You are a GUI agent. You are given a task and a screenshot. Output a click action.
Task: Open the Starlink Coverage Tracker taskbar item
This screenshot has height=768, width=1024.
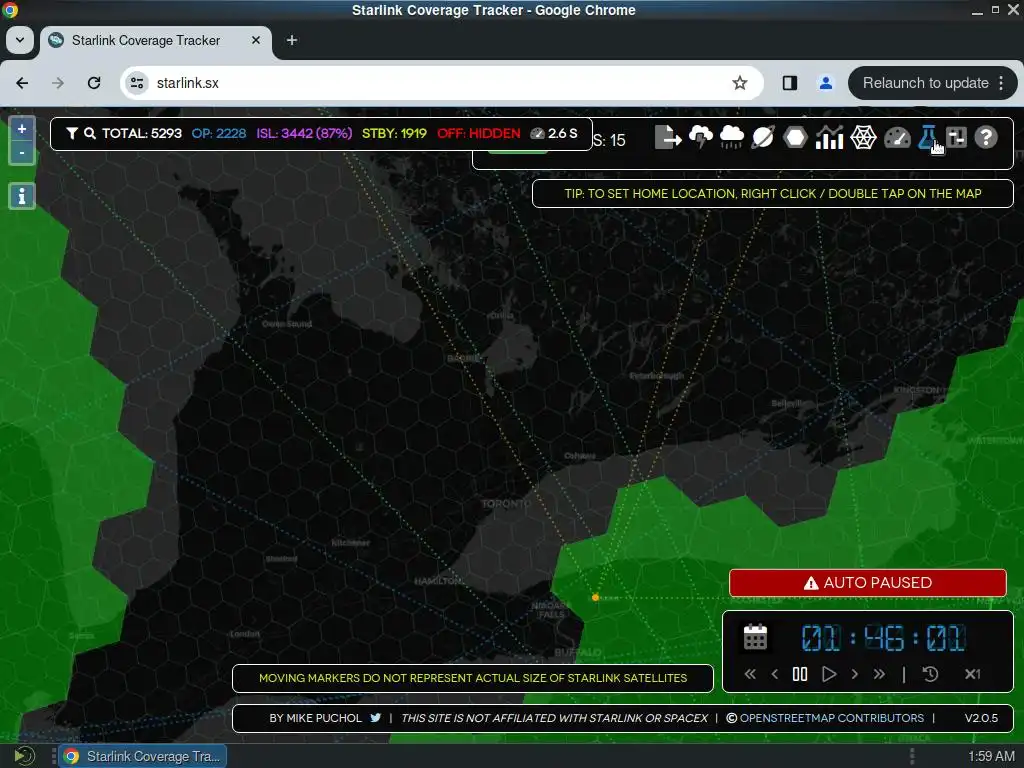pos(143,756)
